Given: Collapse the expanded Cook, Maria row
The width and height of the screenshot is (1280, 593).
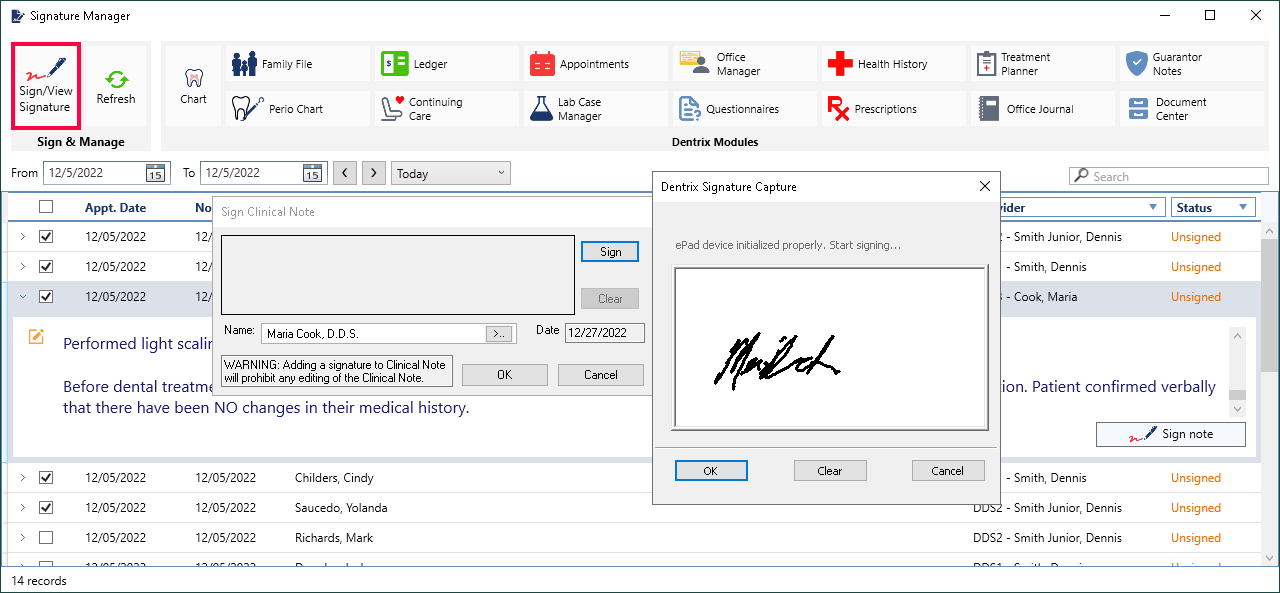Looking at the screenshot, I should click(x=22, y=297).
